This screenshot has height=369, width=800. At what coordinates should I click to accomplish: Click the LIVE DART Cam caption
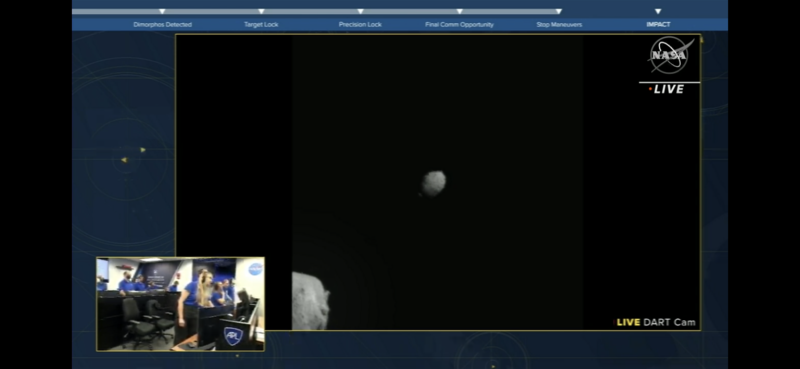pyautogui.click(x=656, y=322)
